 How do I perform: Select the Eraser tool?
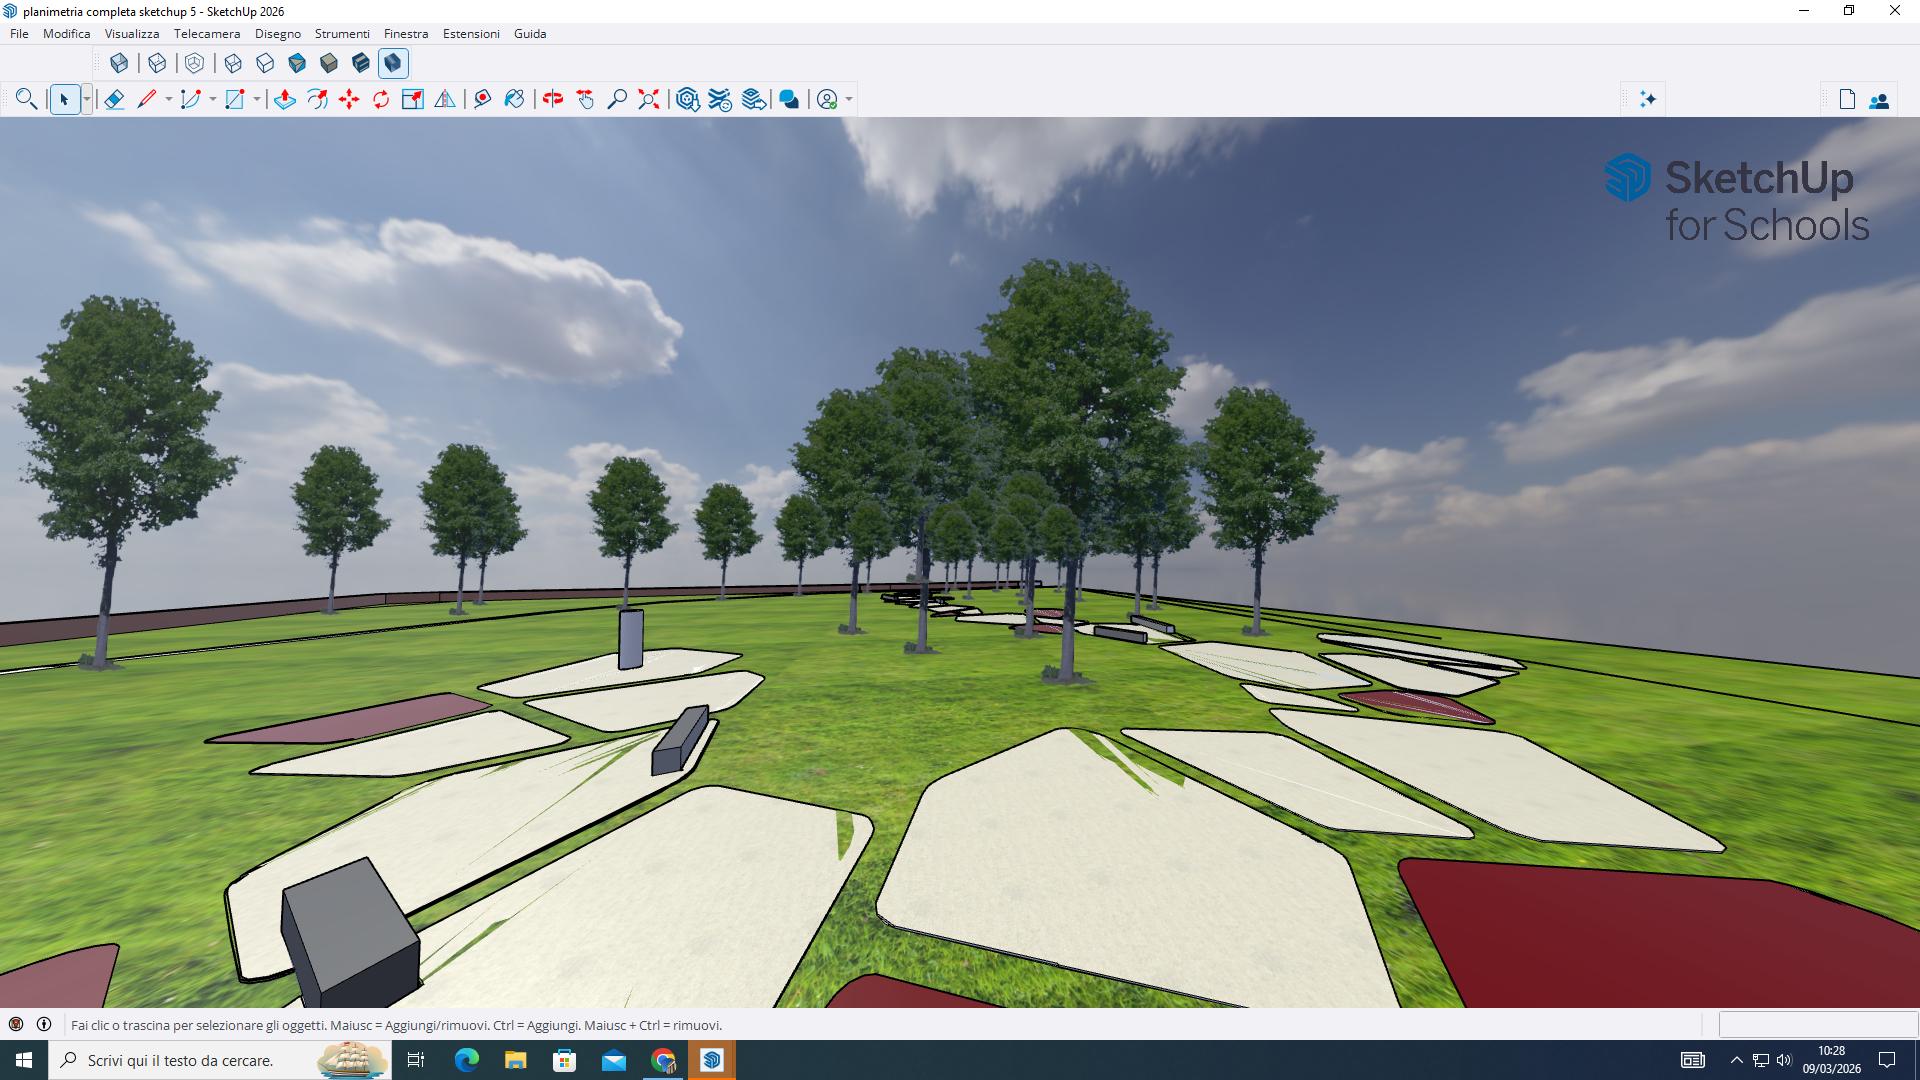pyautogui.click(x=114, y=99)
